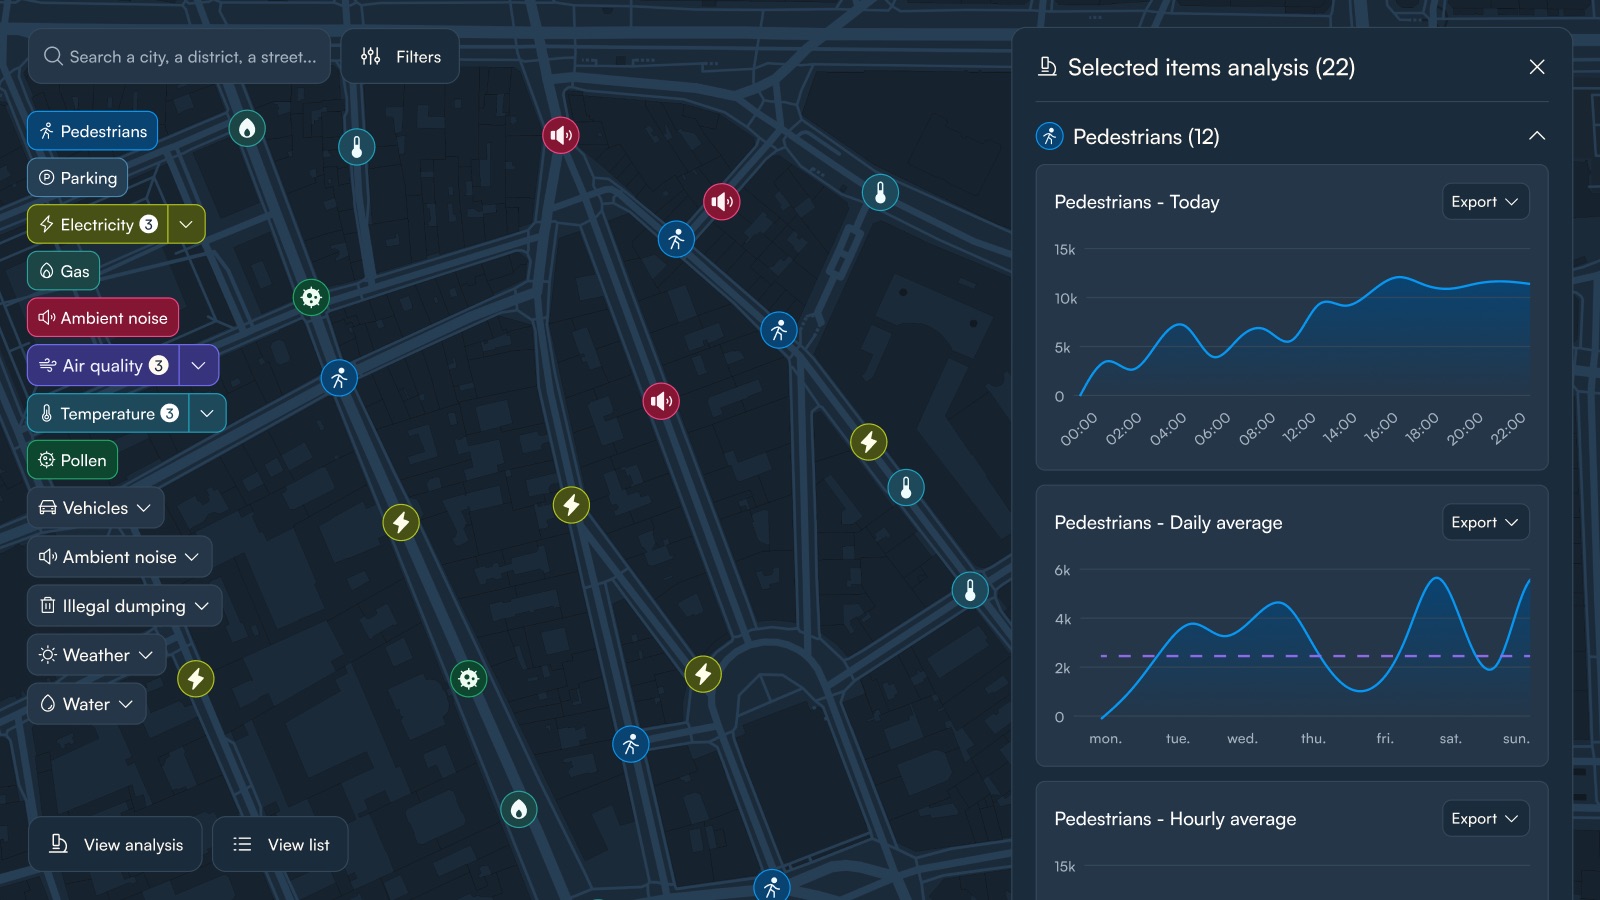This screenshot has height=900, width=1600.
Task: Click the lower pollen marker on the map
Action: tap(468, 679)
